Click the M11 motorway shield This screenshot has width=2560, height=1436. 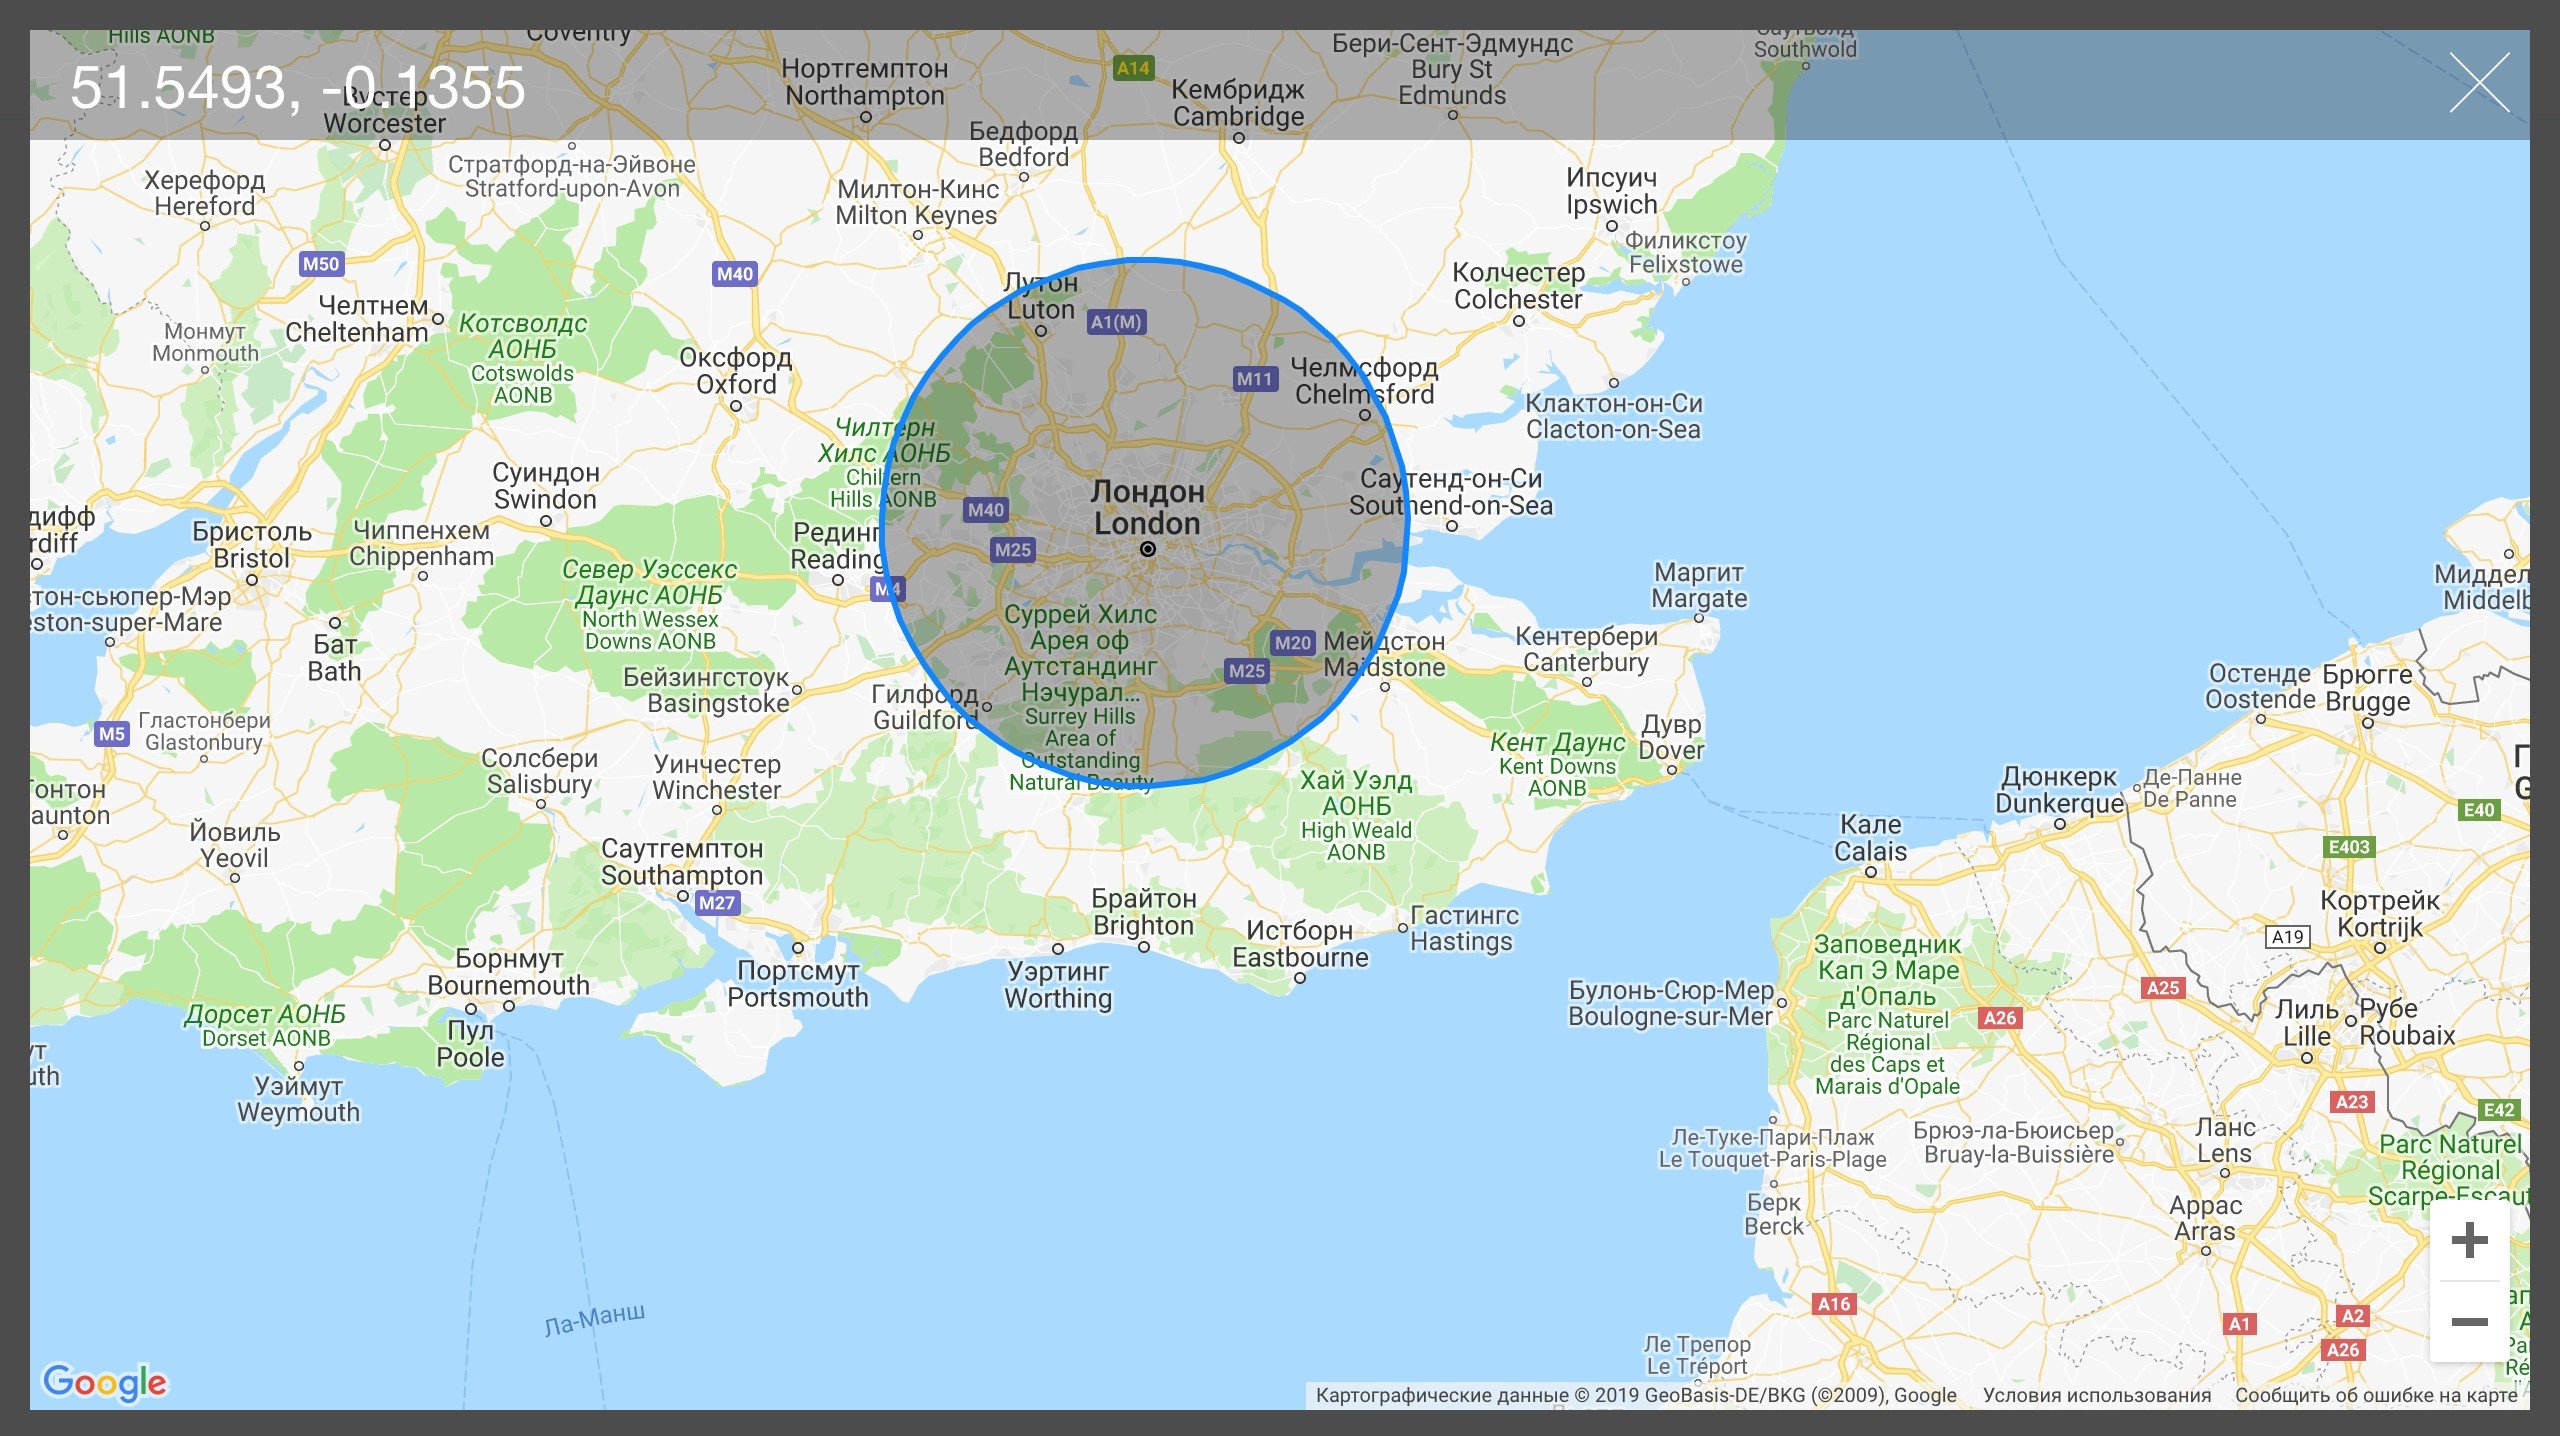coord(1254,379)
